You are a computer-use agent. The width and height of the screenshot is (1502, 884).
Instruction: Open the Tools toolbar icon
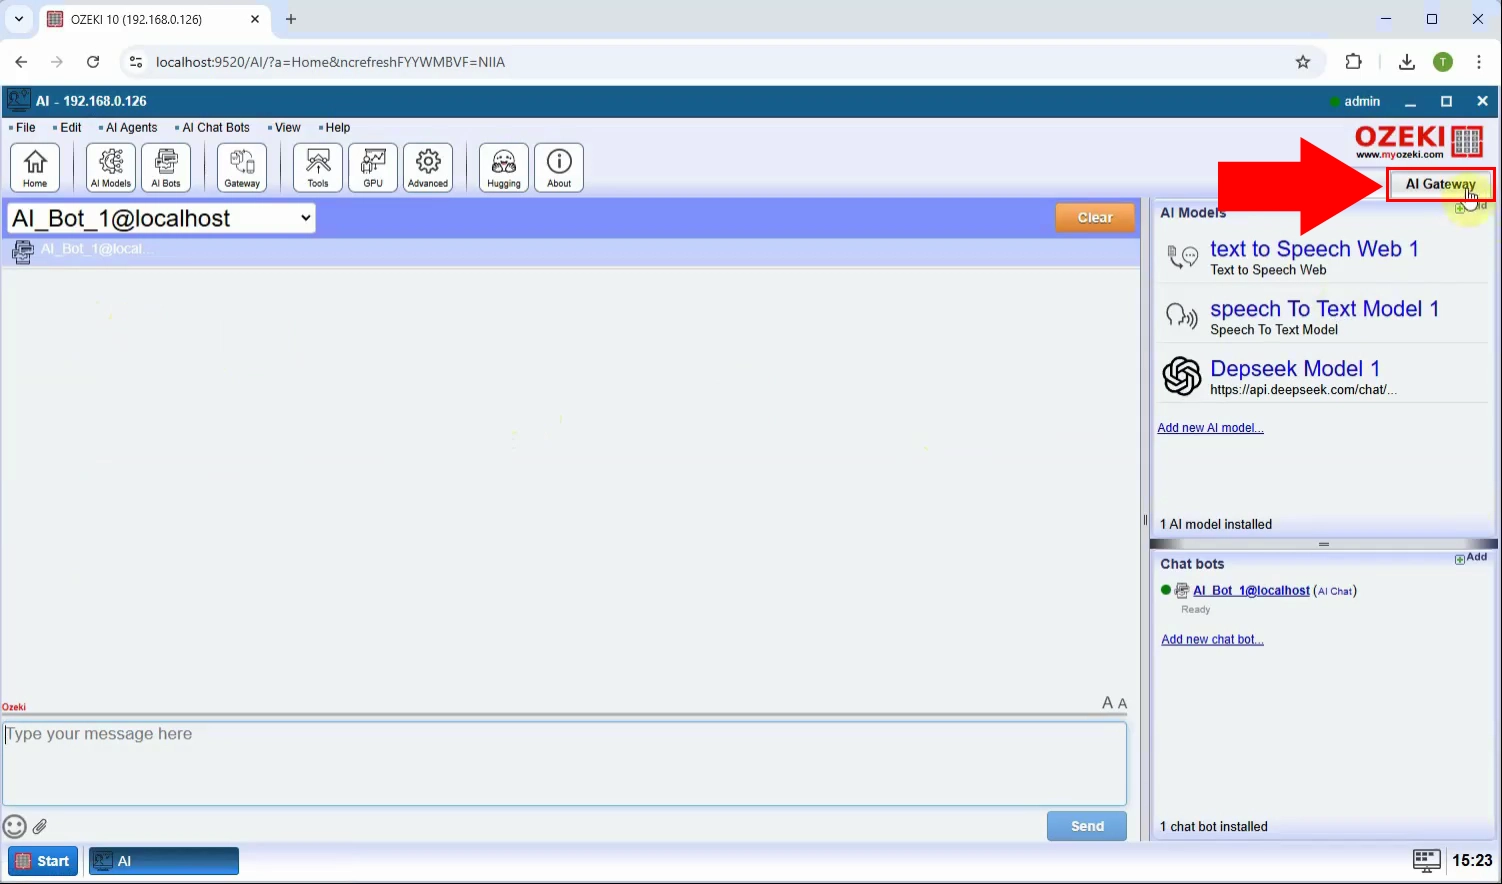[318, 167]
